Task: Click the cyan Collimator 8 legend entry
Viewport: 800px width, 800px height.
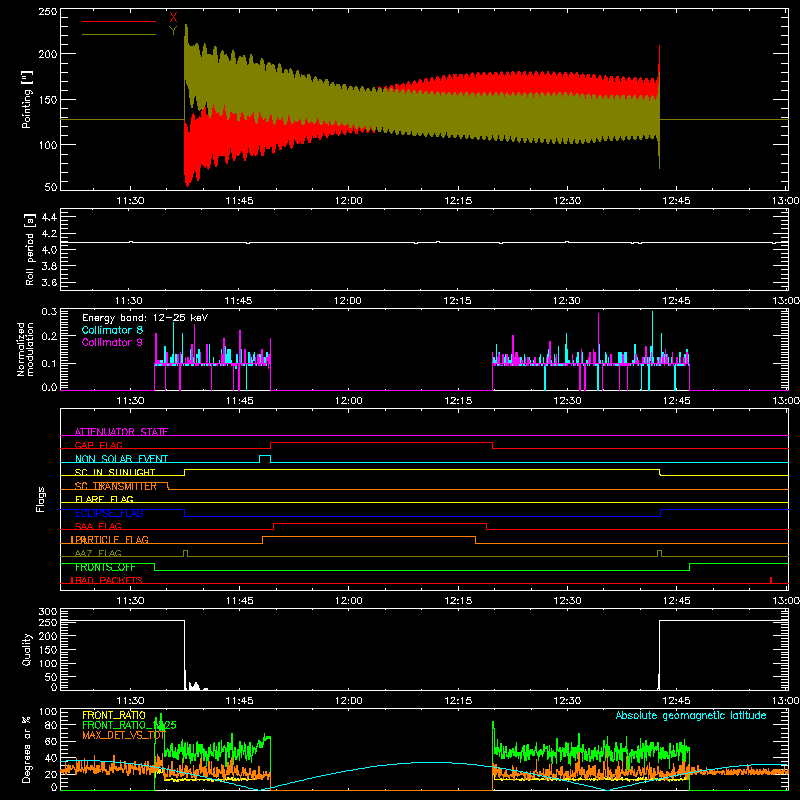Action: click(x=112, y=330)
